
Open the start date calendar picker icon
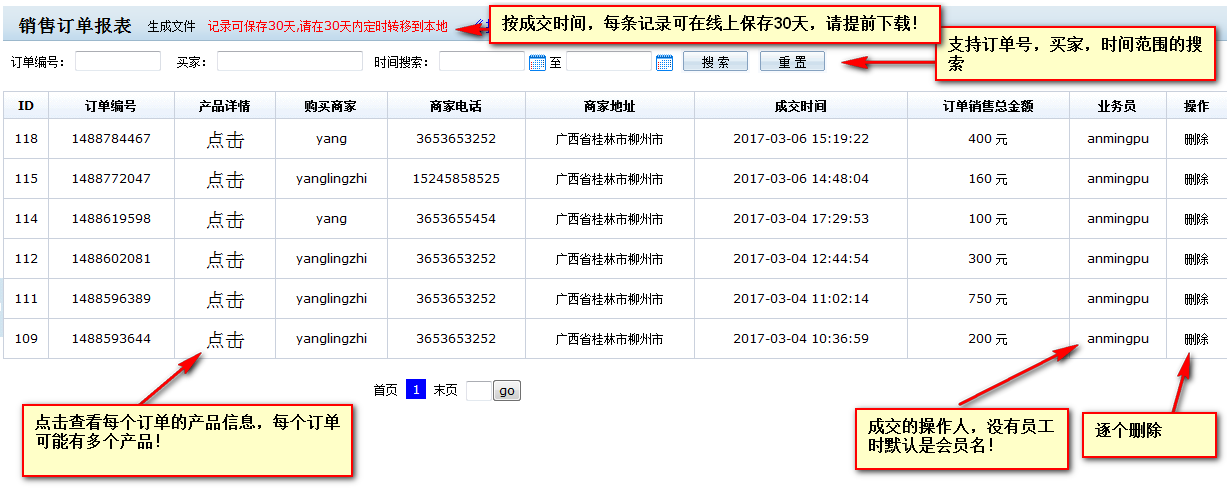(537, 63)
